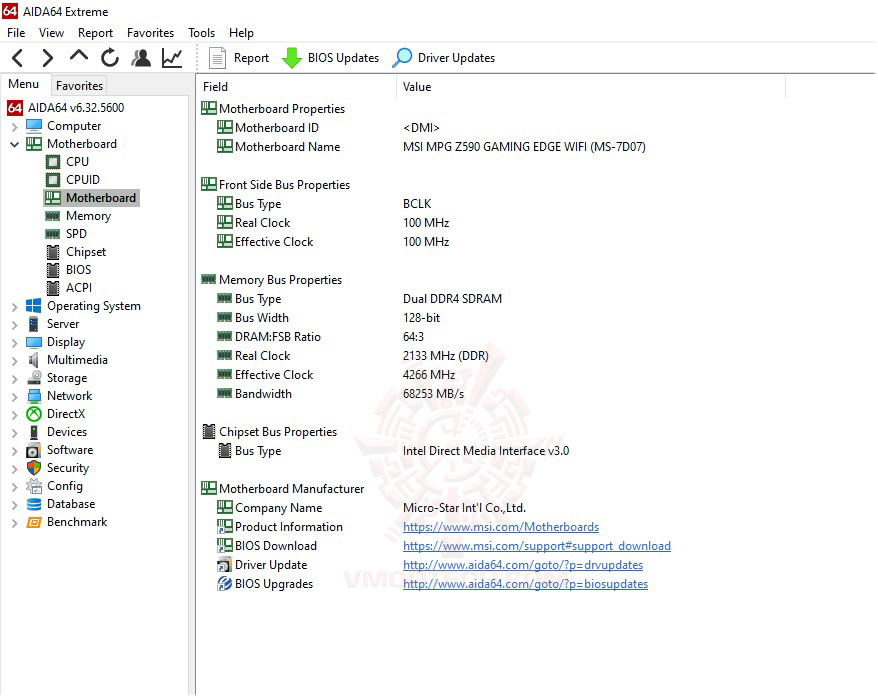Screen dimensions: 878x698
Task: Open the aida64 drvupdates link
Action: point(522,565)
